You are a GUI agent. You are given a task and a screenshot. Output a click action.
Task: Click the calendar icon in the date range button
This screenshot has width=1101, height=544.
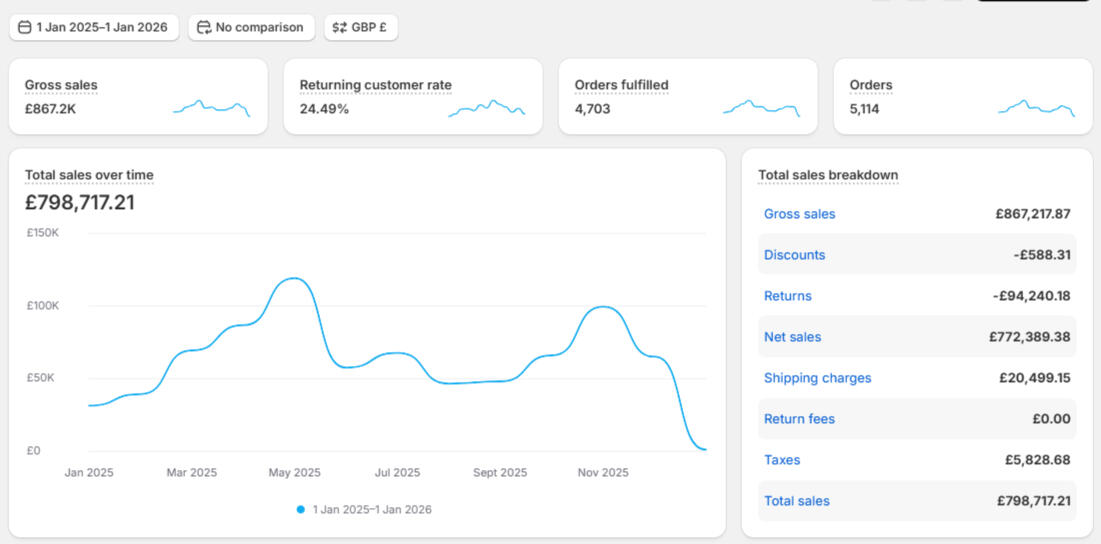(25, 28)
